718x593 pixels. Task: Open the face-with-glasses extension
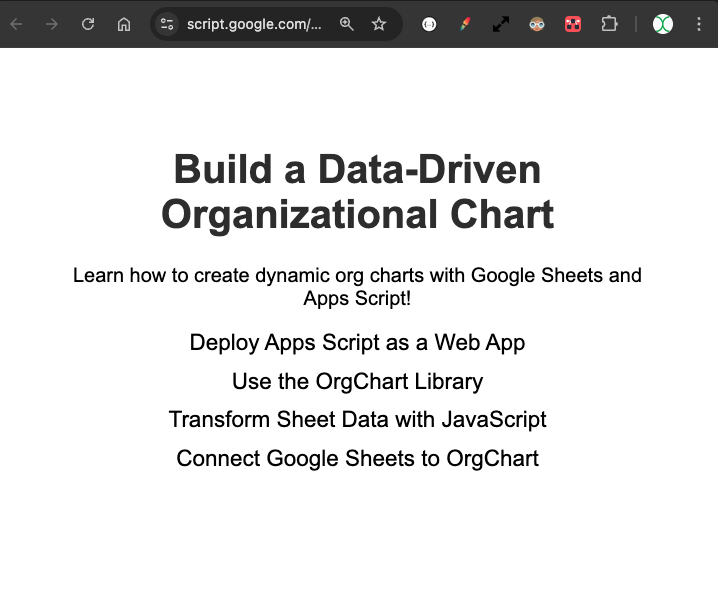point(537,24)
